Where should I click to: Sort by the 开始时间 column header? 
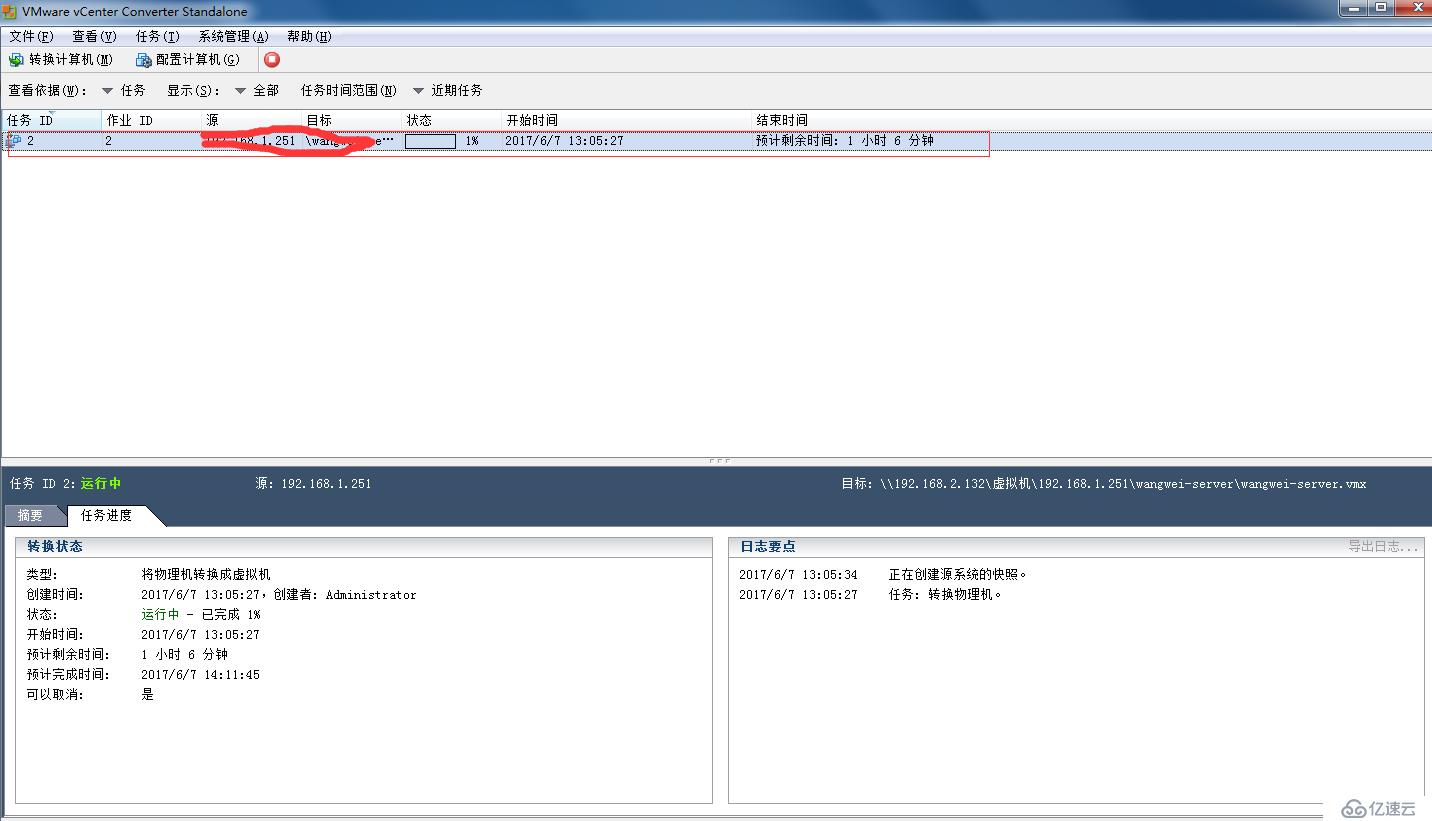click(x=627, y=120)
